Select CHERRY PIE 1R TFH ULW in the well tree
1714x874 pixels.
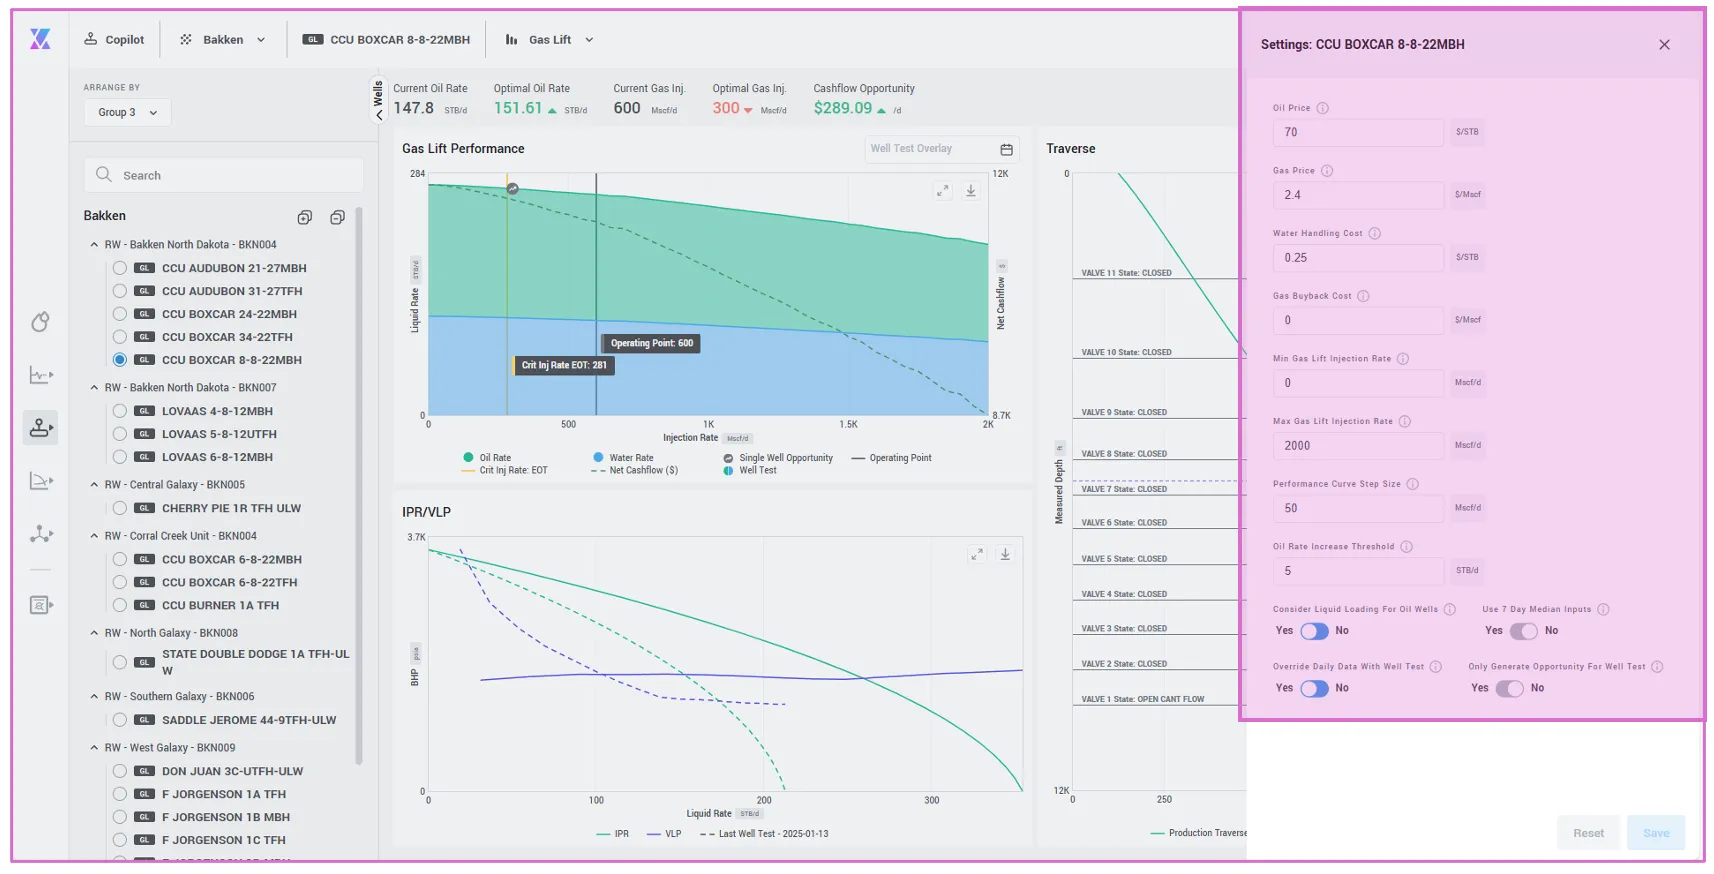click(x=120, y=508)
